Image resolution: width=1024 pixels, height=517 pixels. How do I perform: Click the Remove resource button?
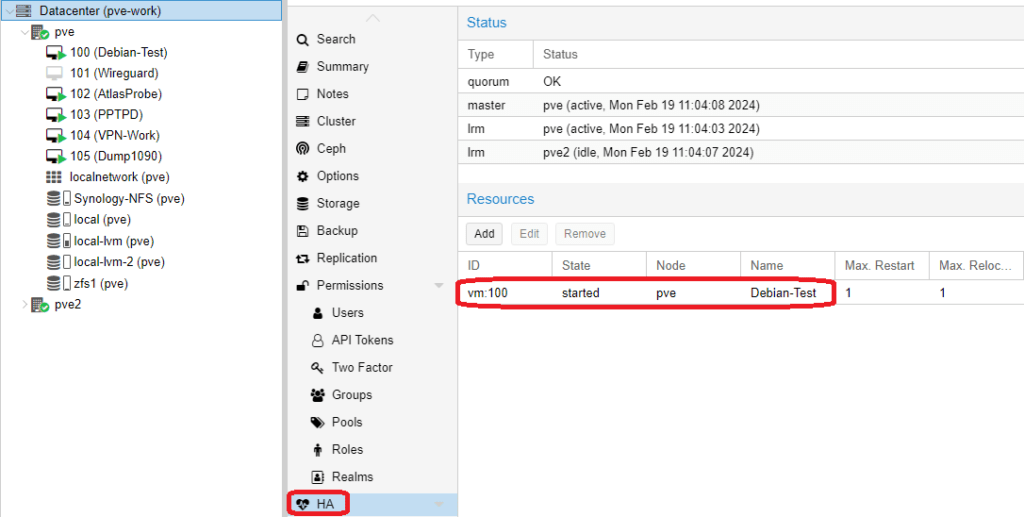coord(584,234)
